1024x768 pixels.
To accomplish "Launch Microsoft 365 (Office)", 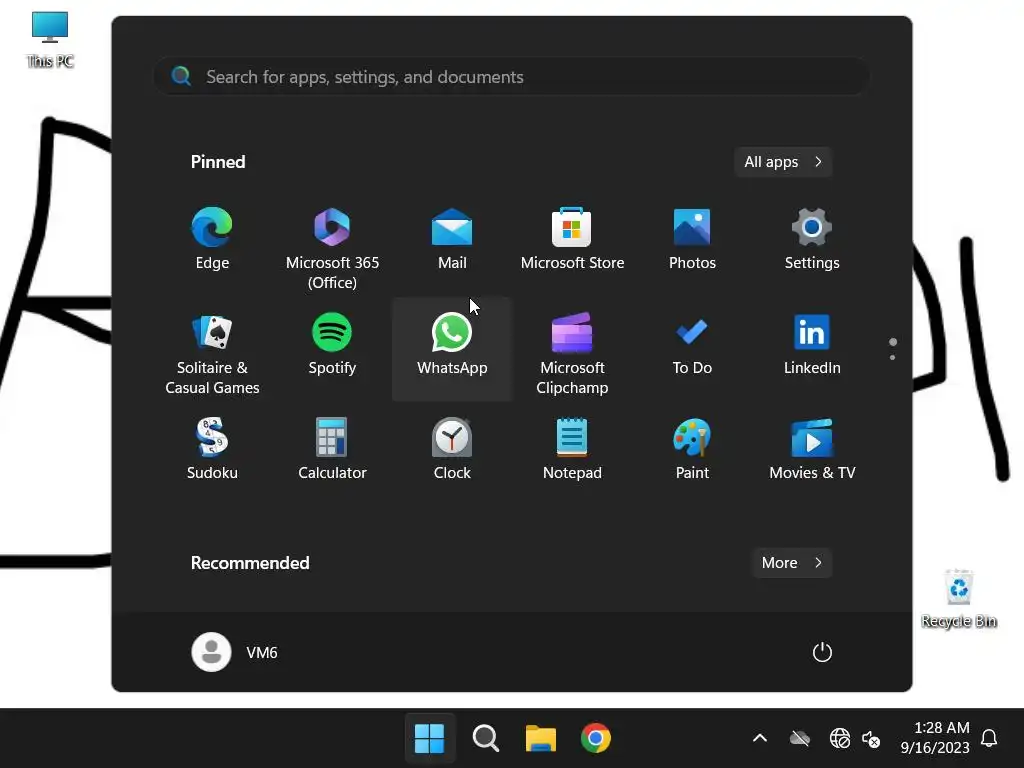I will click(332, 249).
